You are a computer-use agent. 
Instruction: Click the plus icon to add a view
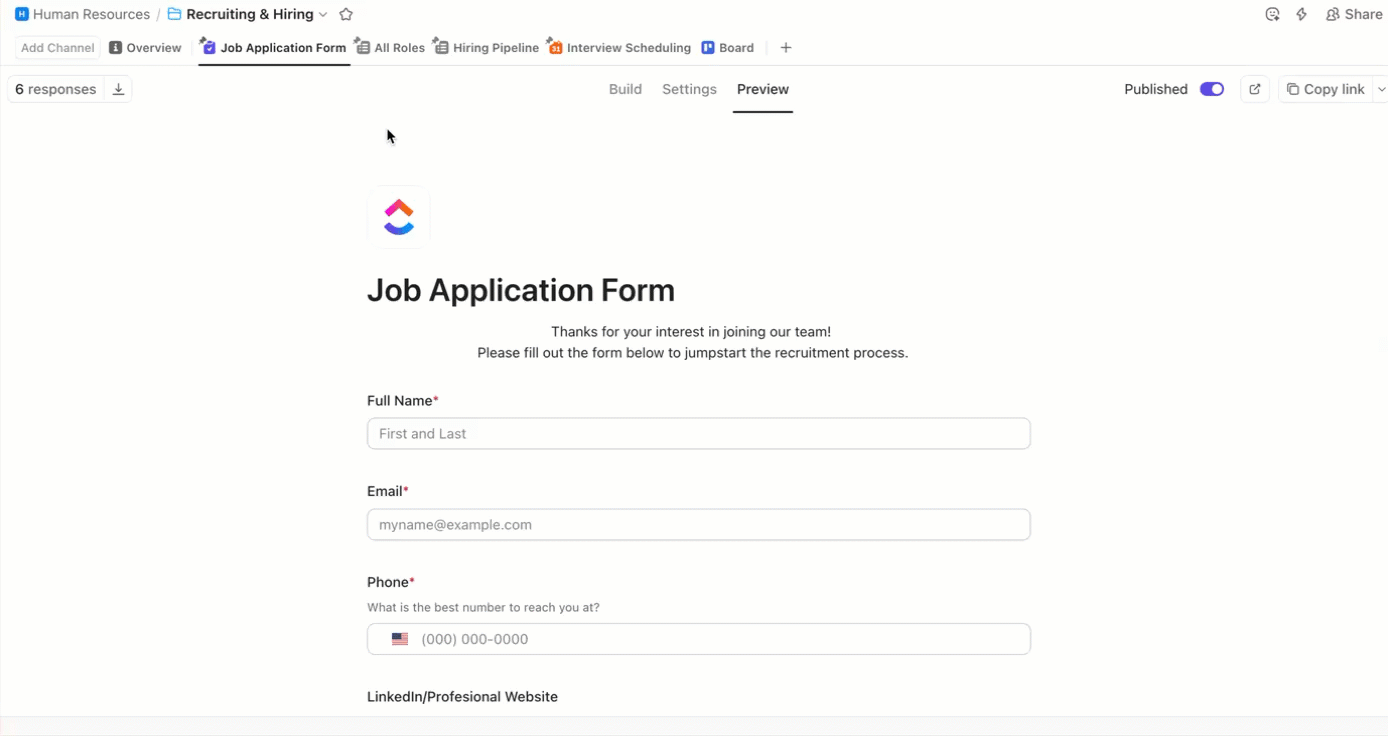786,47
